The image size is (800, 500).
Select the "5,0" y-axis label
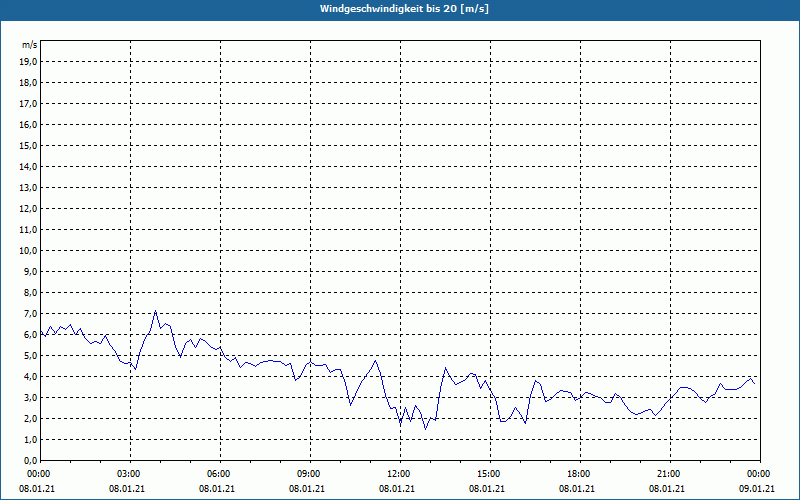30,356
